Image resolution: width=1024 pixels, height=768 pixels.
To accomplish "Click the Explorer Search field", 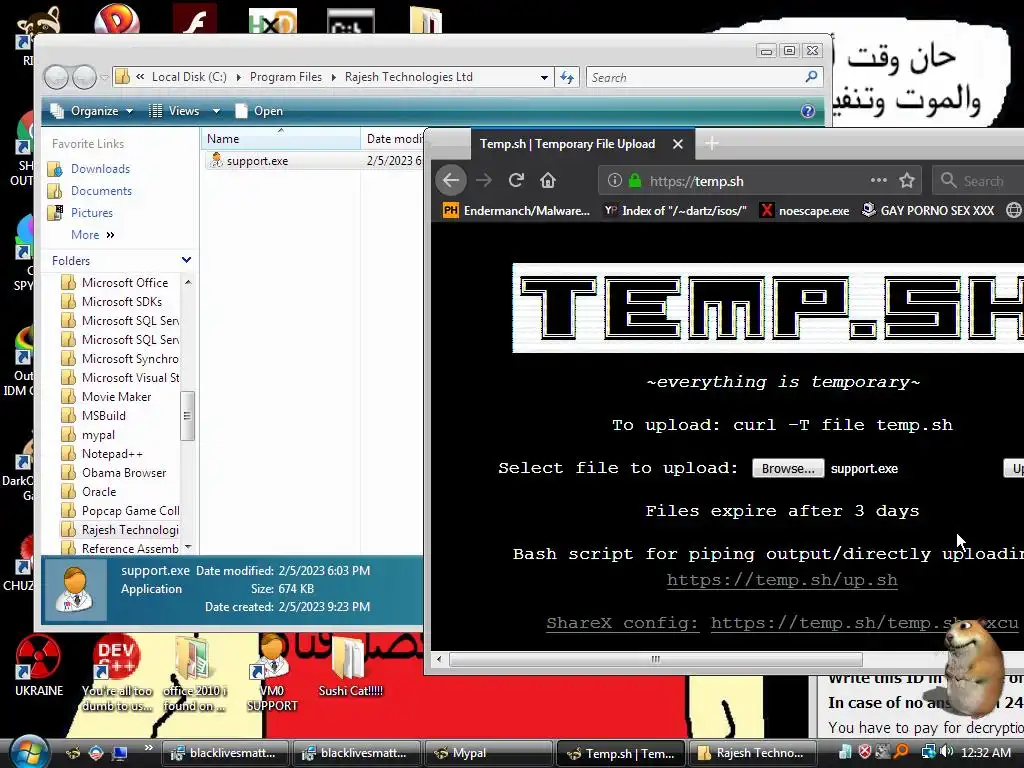I will tap(704, 77).
